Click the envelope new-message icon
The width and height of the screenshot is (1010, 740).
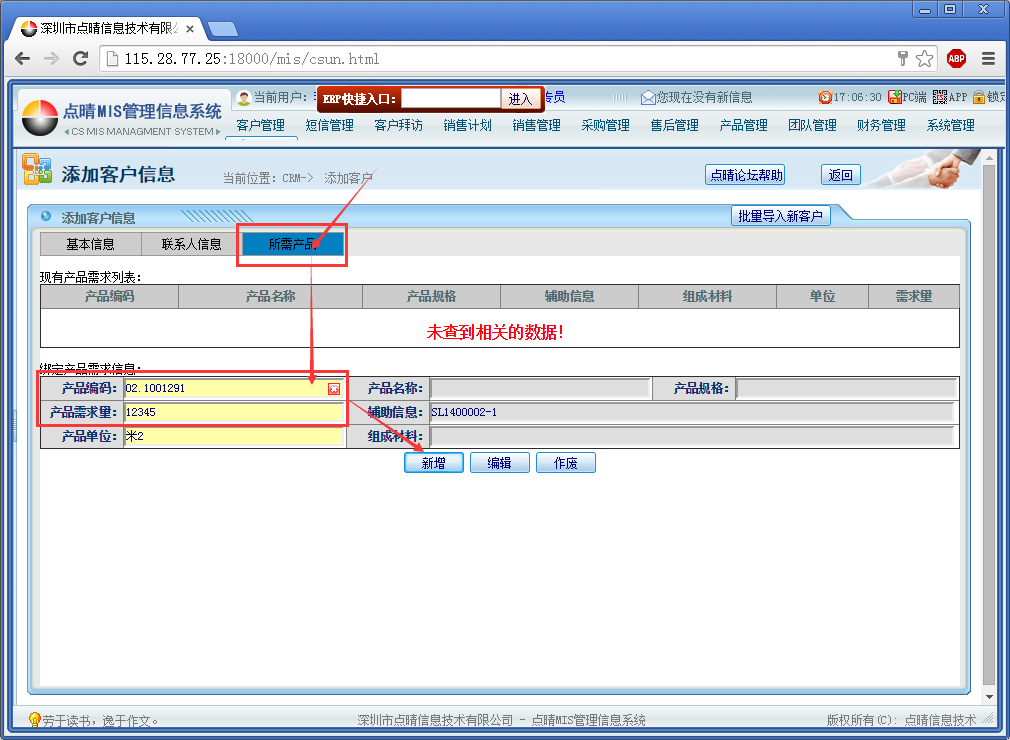[648, 98]
